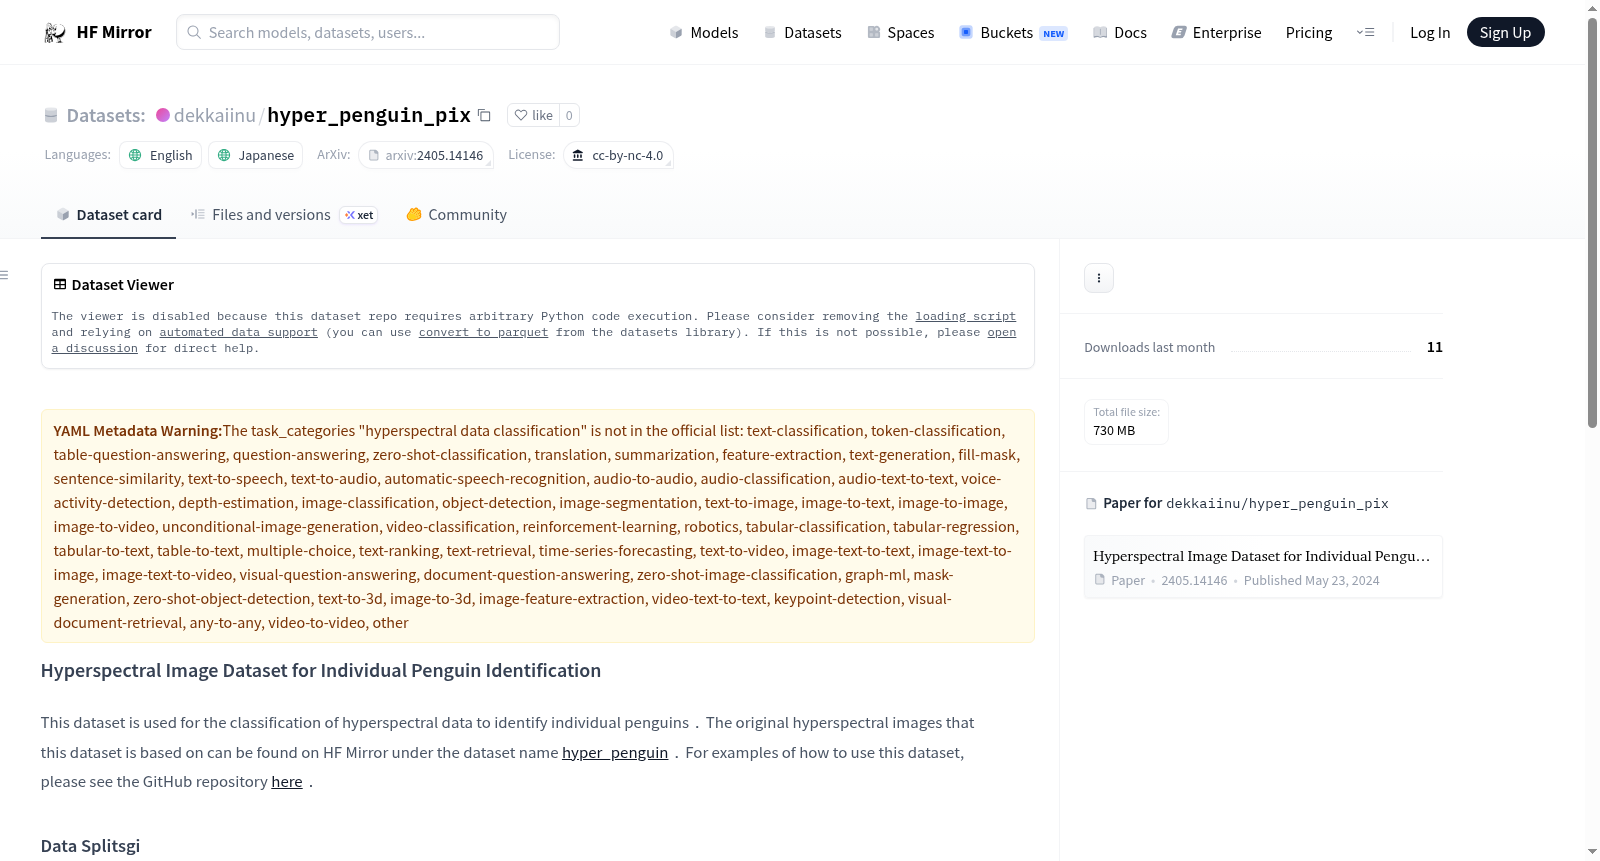
Task: Click the globe icon on English tag
Action: [x=135, y=155]
